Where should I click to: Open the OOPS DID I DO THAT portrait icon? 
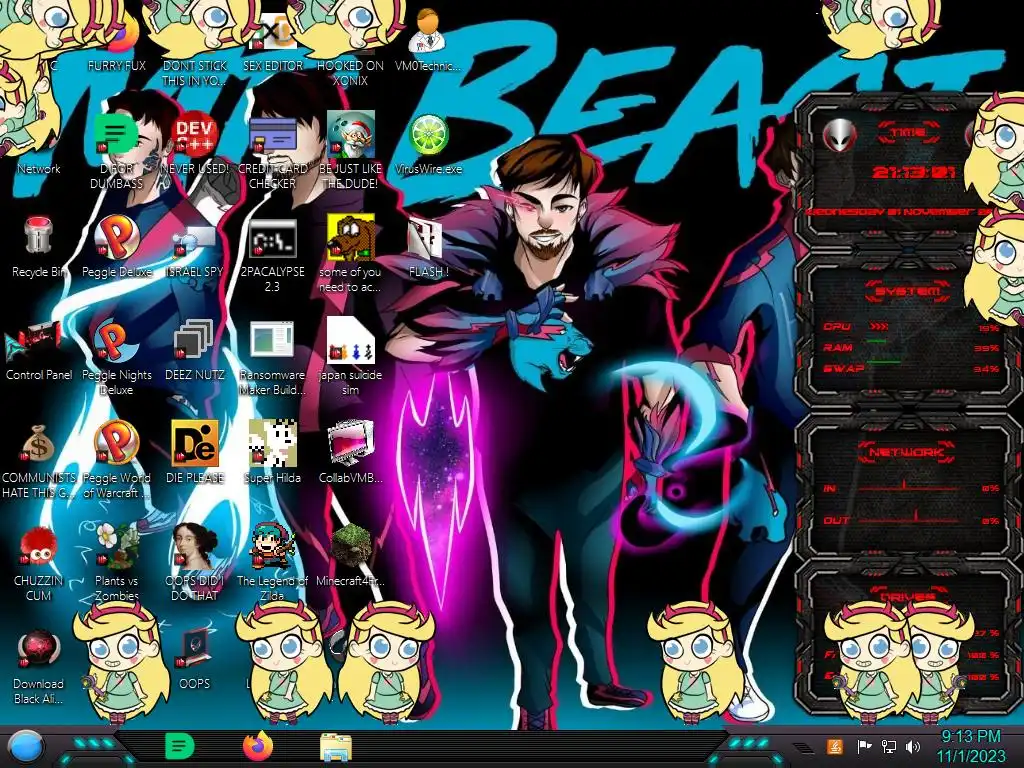point(194,562)
